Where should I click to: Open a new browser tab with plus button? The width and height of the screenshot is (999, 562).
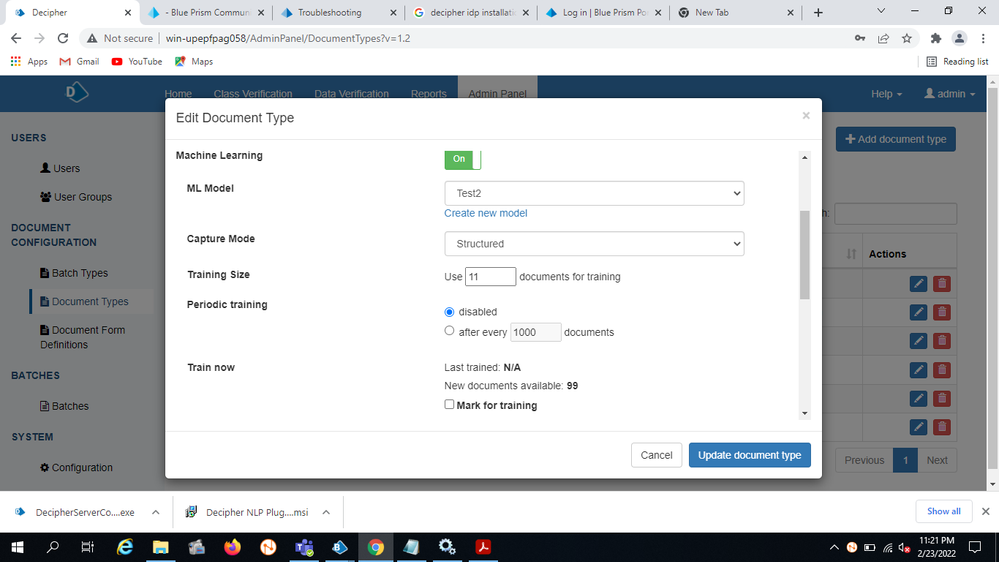pyautogui.click(x=818, y=13)
